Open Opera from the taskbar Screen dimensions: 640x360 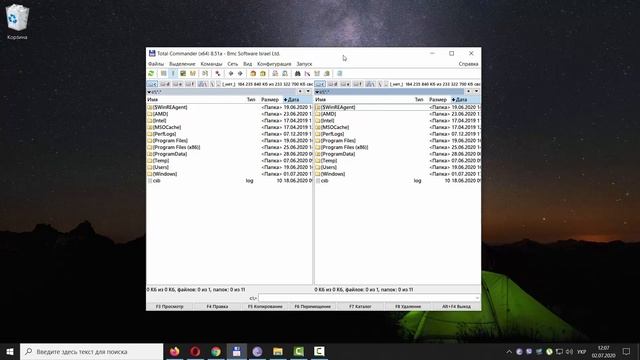[195, 351]
